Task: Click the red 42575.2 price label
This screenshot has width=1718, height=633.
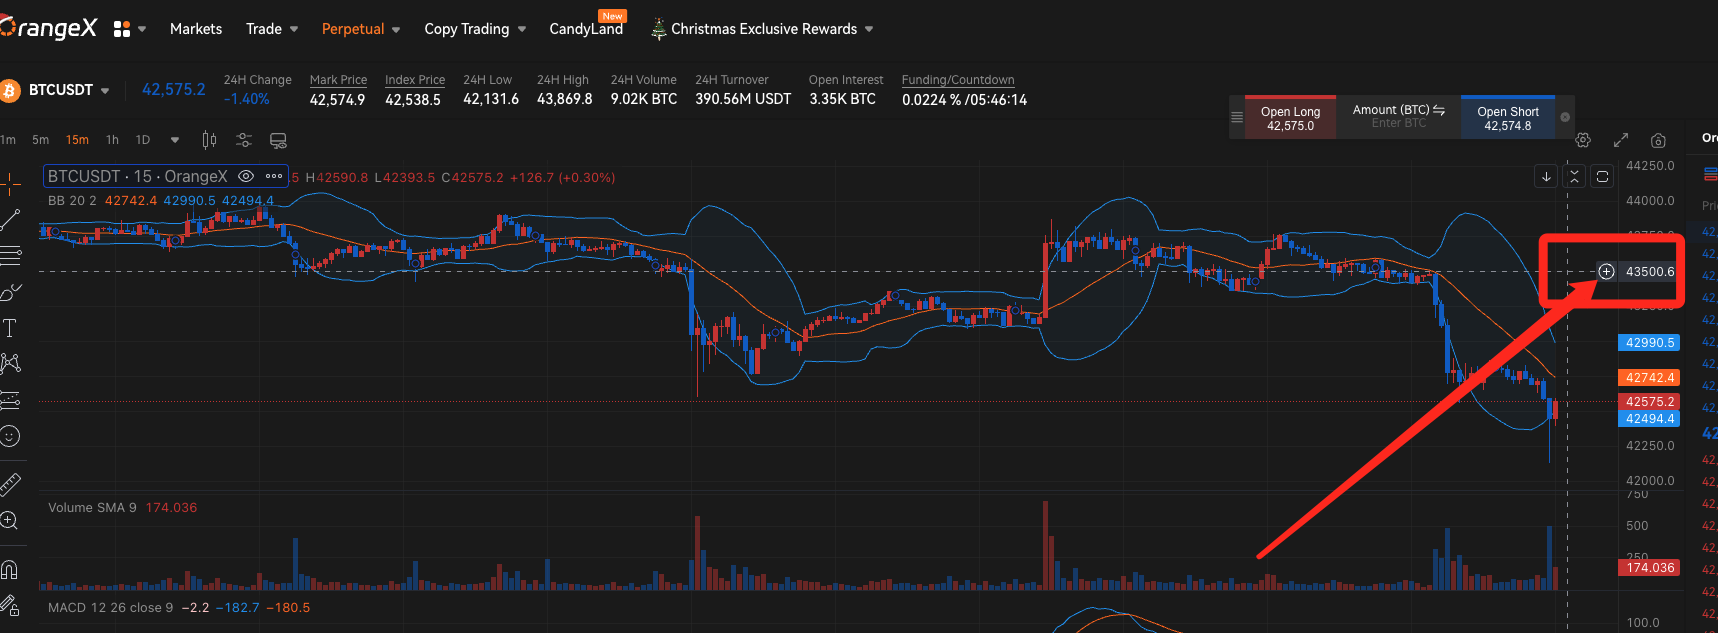Action: pos(1649,401)
